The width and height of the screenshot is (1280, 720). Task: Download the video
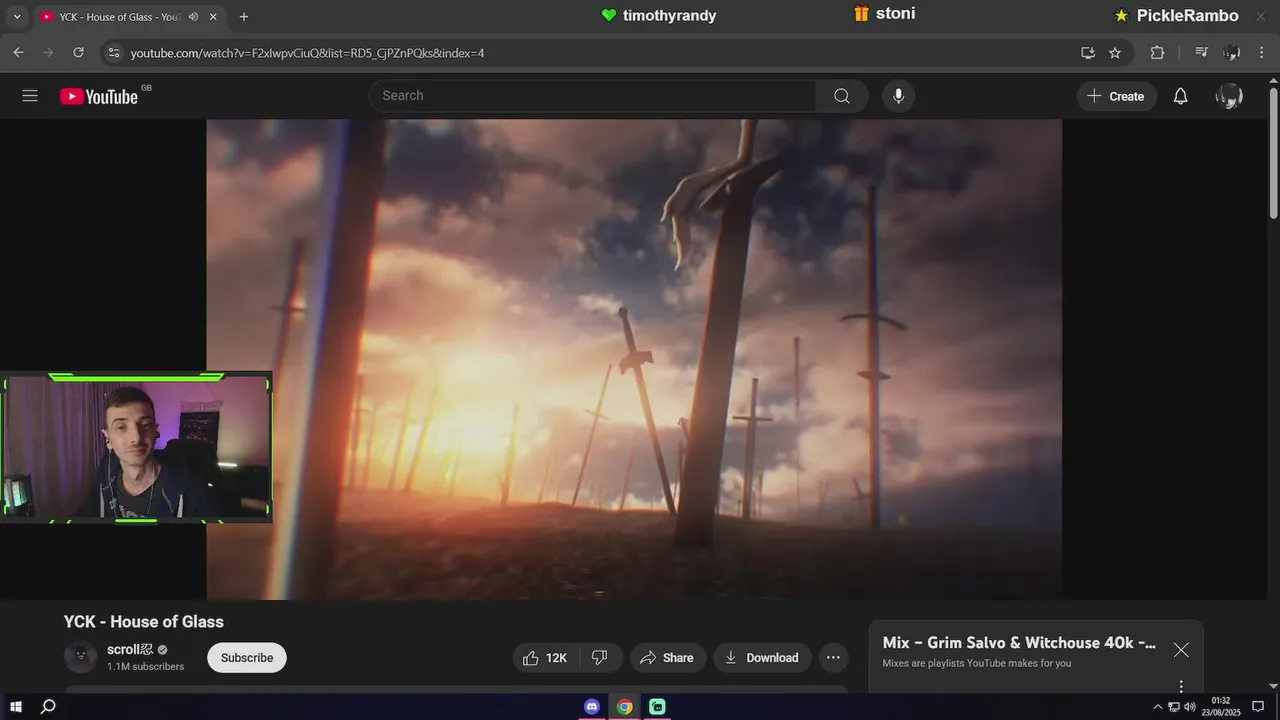coord(762,657)
